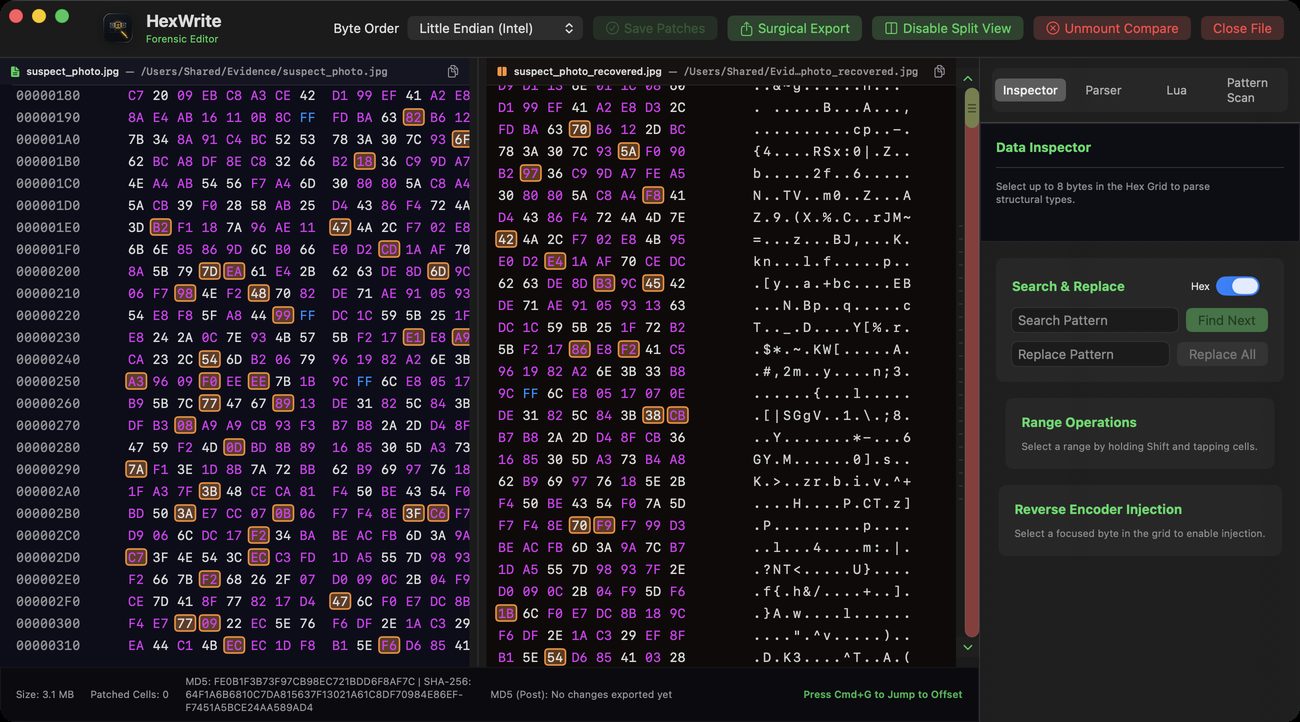Click ASCII text 'Z.9.(X.%.C..rJM~' in compare pane
Image resolution: width=1300 pixels, height=722 pixels.
832,217
